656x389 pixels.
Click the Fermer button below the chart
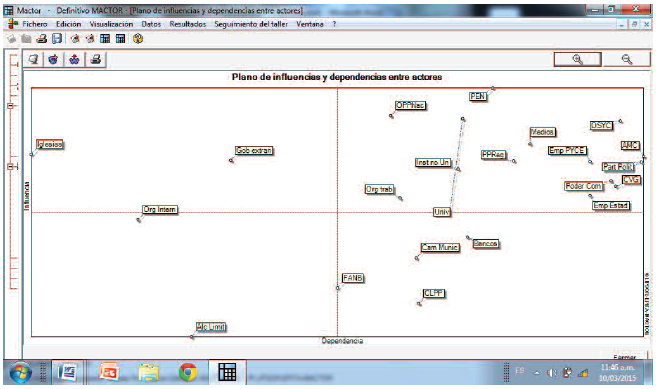pyautogui.click(x=625, y=357)
